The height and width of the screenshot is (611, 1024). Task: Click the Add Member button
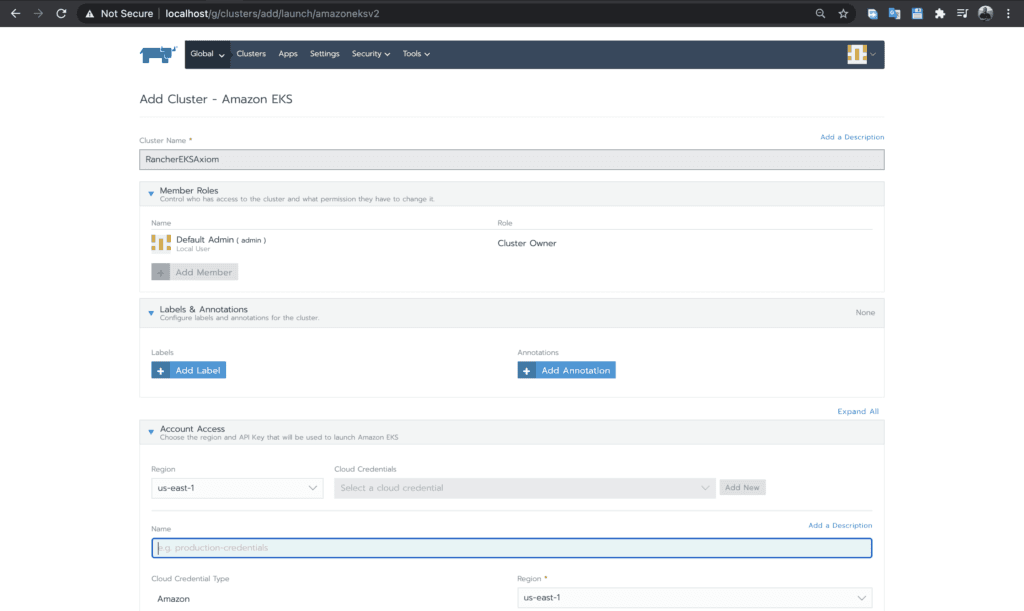[195, 272]
